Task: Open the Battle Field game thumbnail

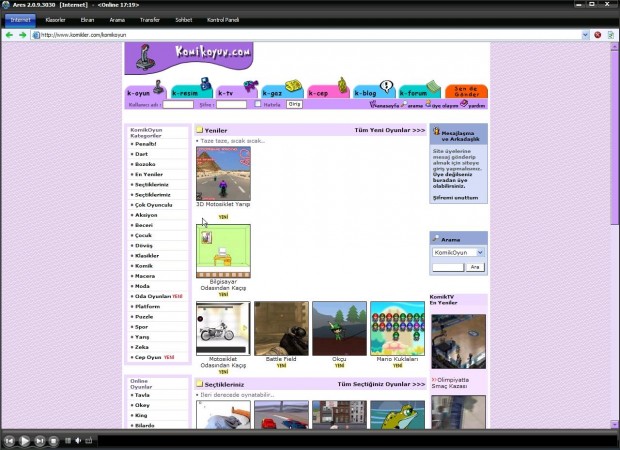Action: pyautogui.click(x=282, y=329)
